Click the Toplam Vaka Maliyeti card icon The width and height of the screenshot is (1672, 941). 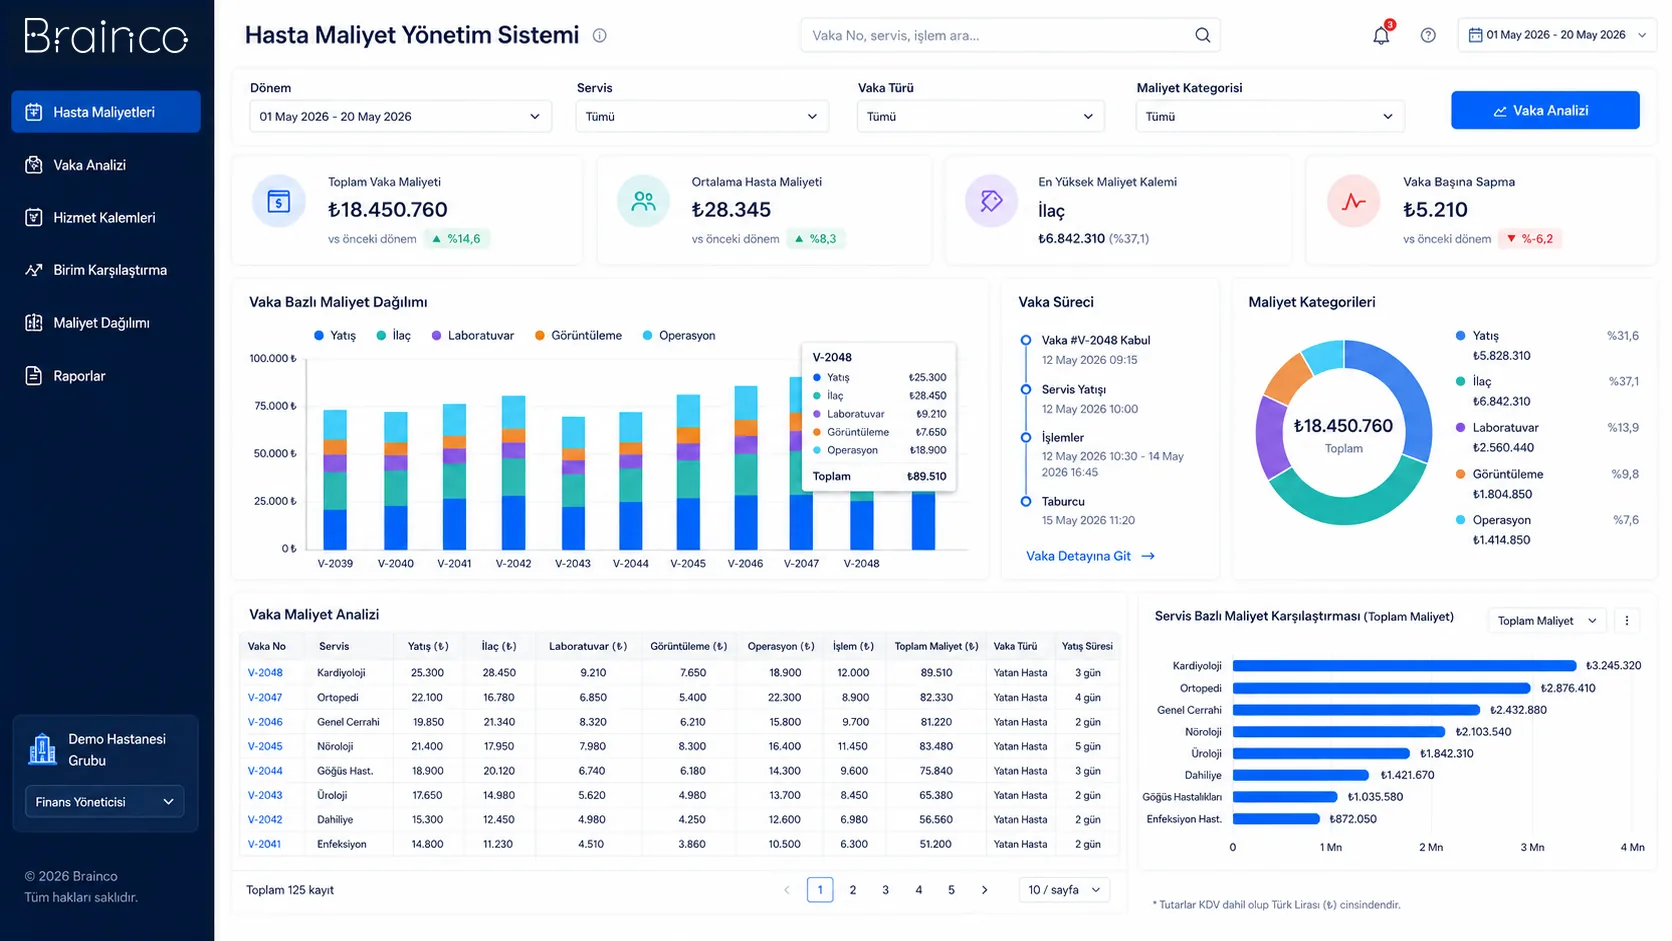click(x=279, y=202)
